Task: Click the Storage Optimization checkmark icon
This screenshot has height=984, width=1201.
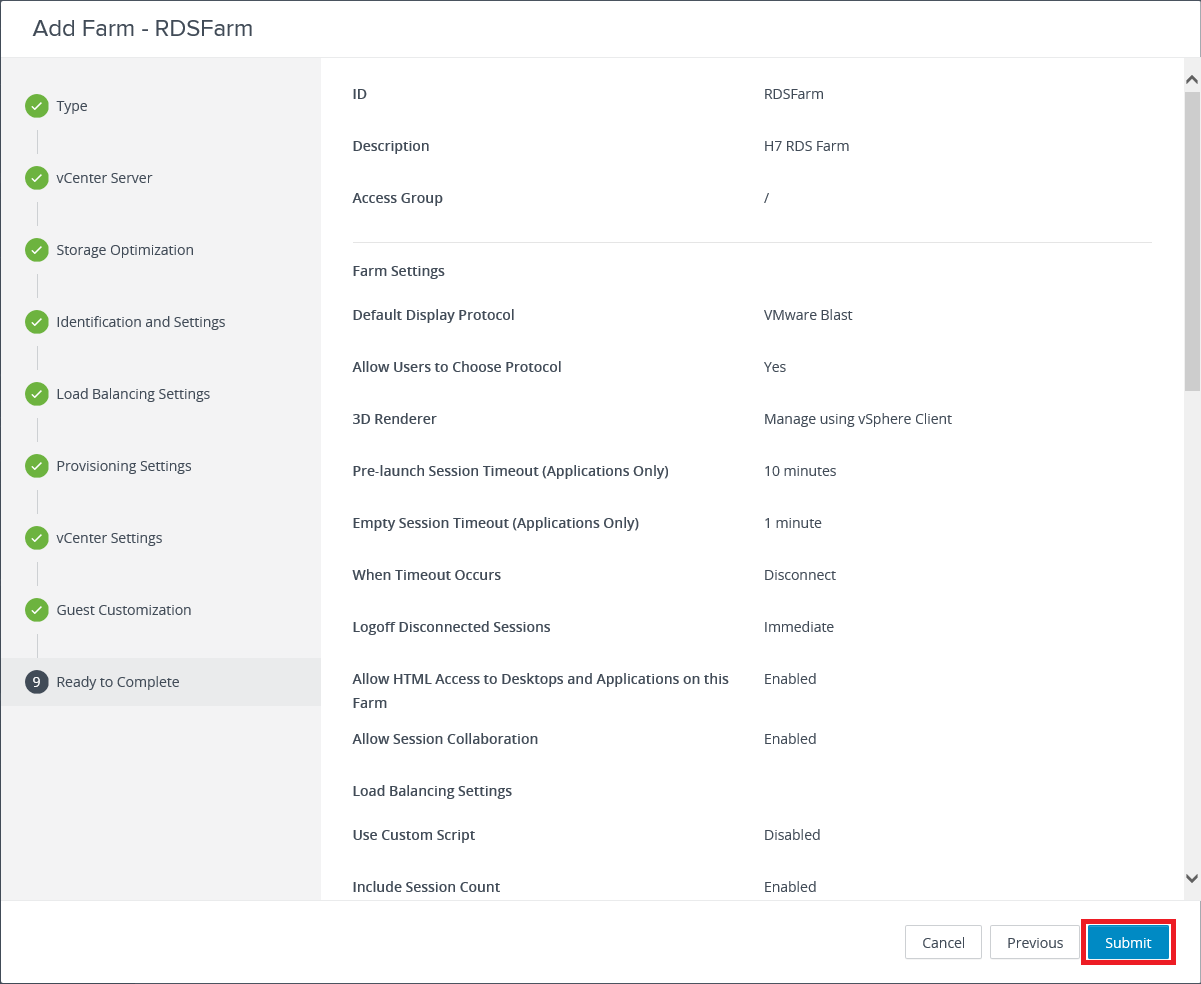Action: pos(37,250)
